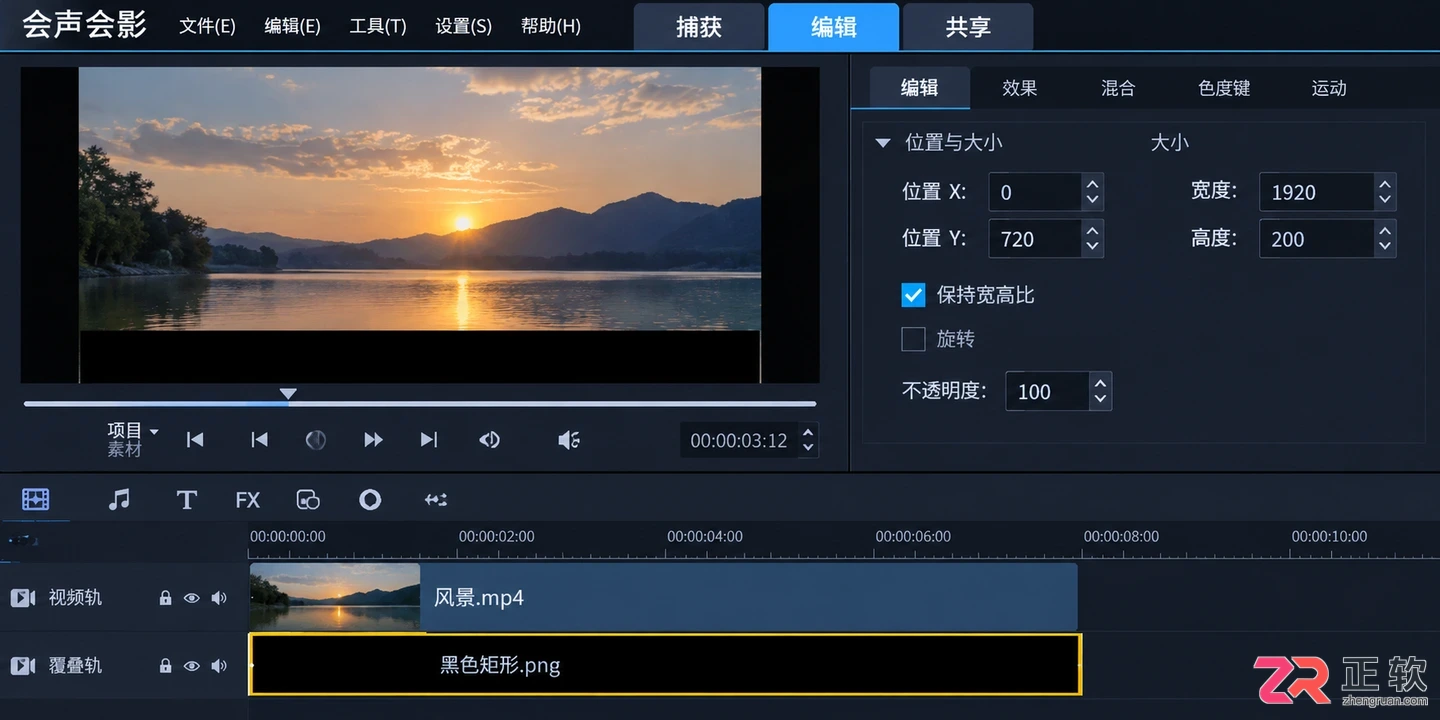Click the timecode 00:00:03:12 spinner arrows
1440x720 pixels.
tap(808, 440)
